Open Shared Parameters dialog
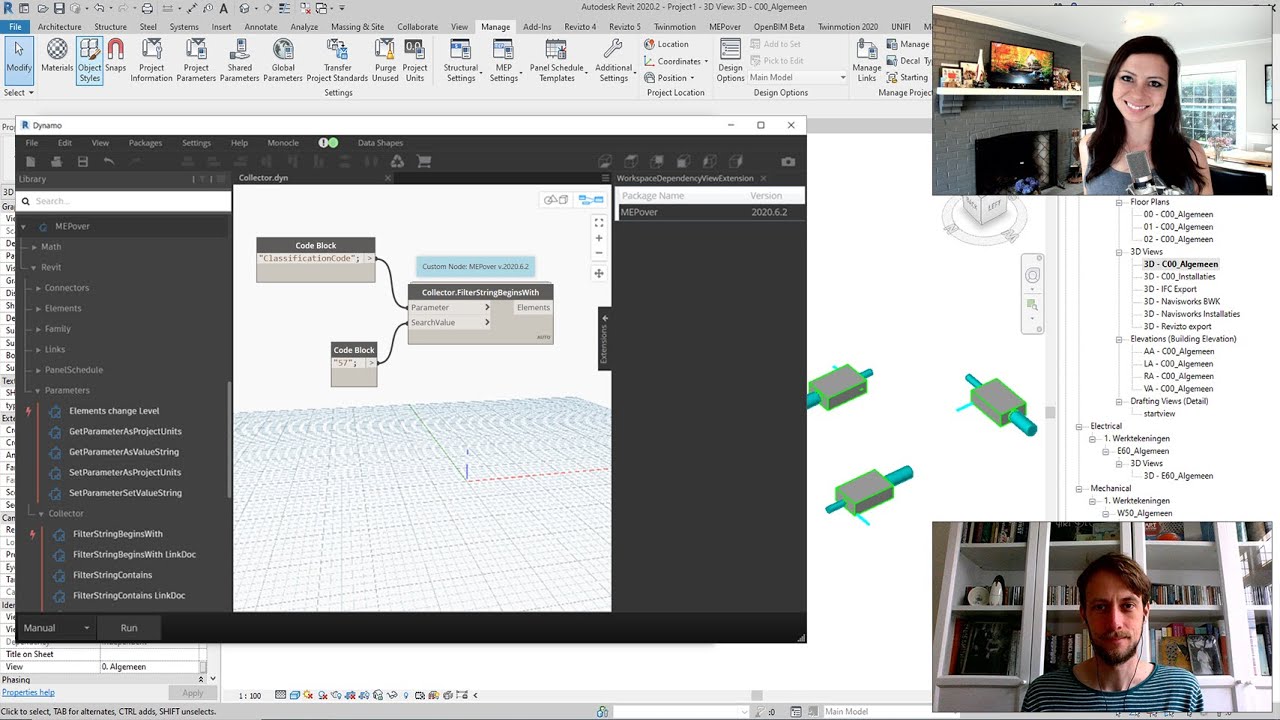 coord(239,60)
